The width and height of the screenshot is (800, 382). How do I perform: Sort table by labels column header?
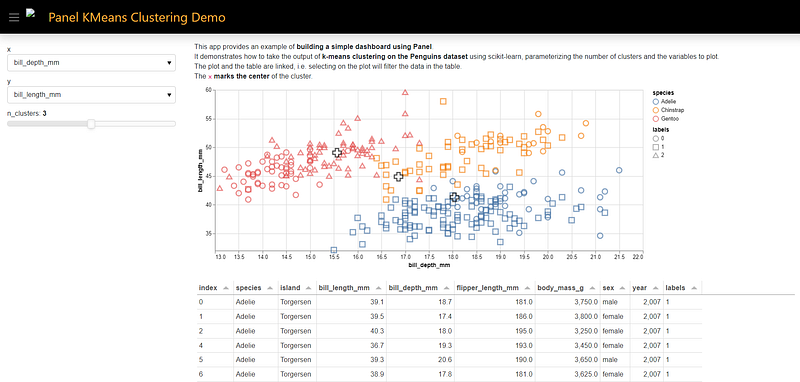click(682, 288)
